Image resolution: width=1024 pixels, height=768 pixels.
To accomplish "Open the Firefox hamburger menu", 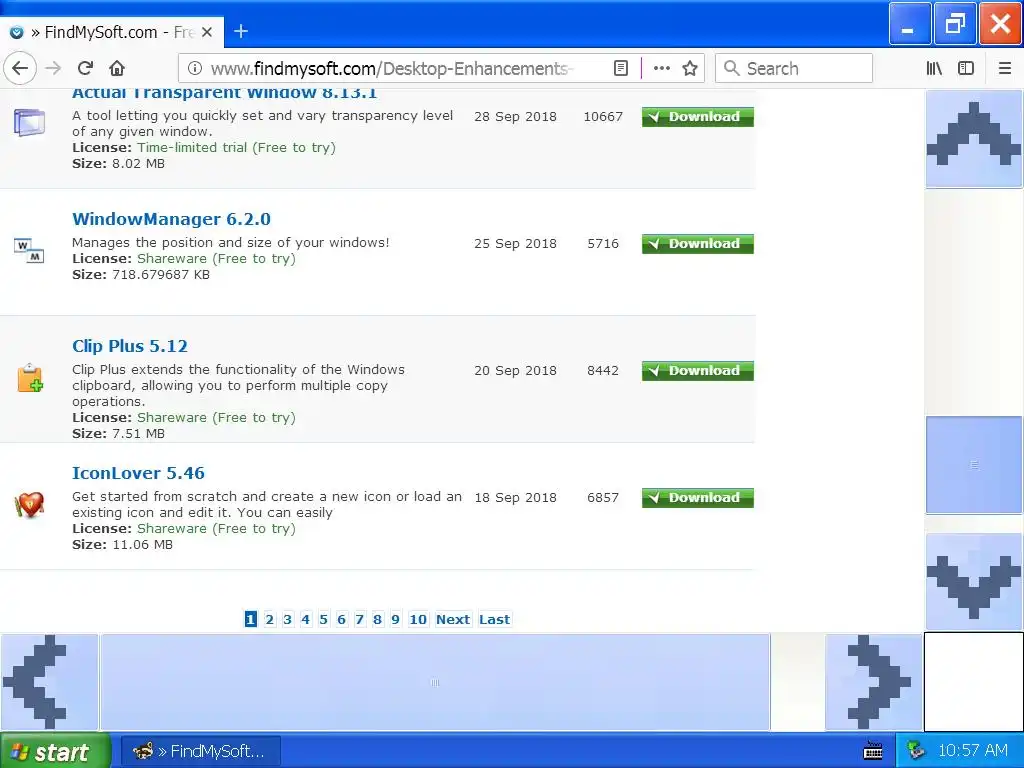I will [1004, 68].
